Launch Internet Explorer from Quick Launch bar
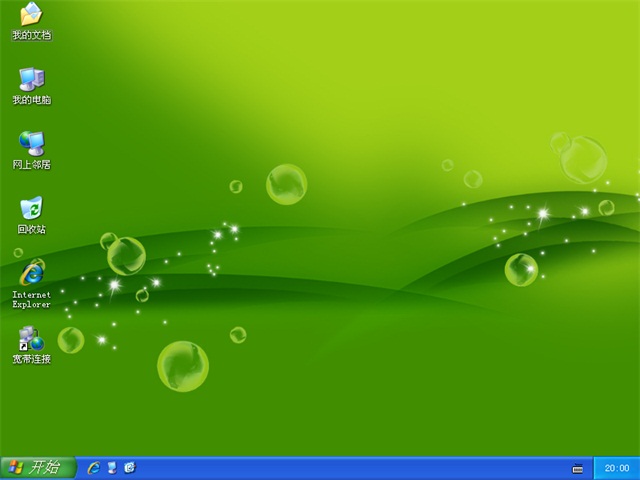 coord(94,467)
